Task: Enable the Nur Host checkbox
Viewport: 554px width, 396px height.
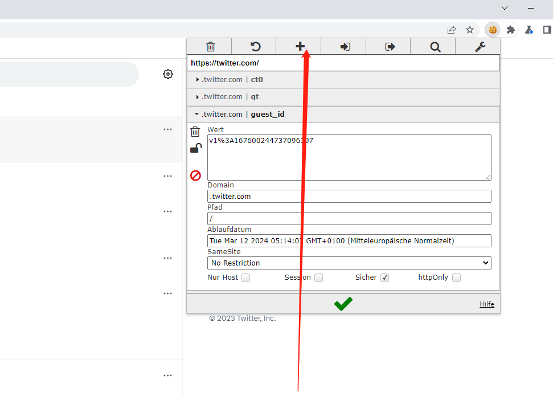Action: pyautogui.click(x=246, y=278)
